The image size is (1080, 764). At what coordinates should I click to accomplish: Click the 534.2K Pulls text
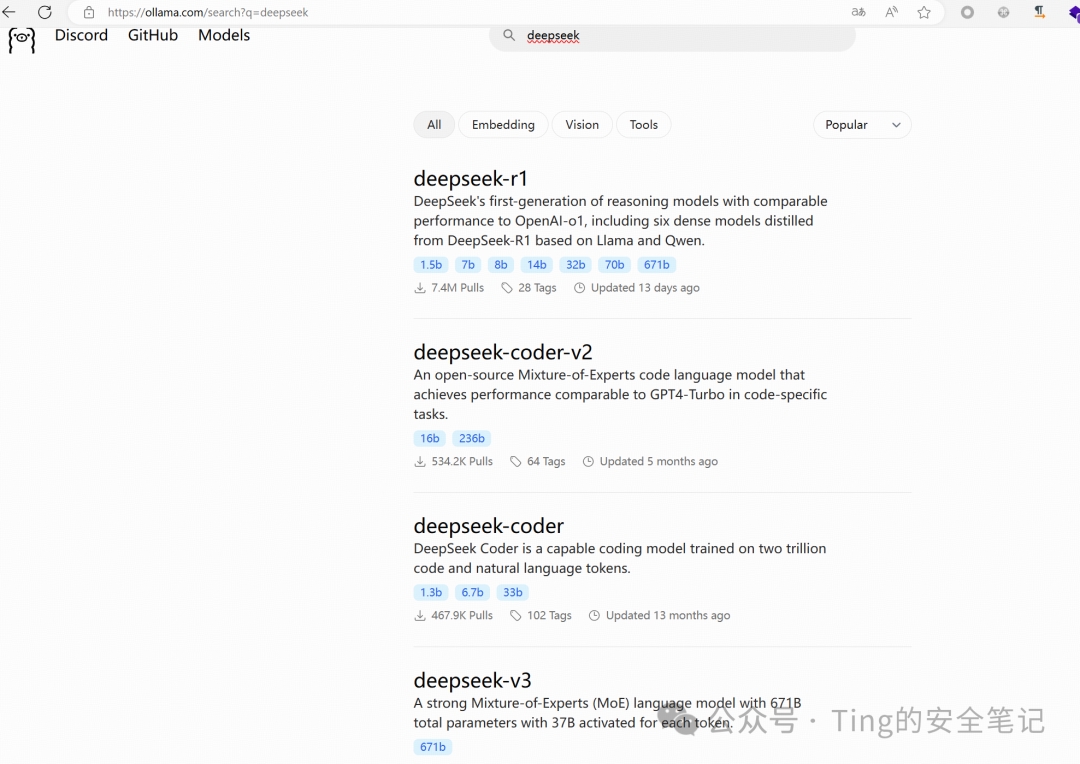coord(462,462)
